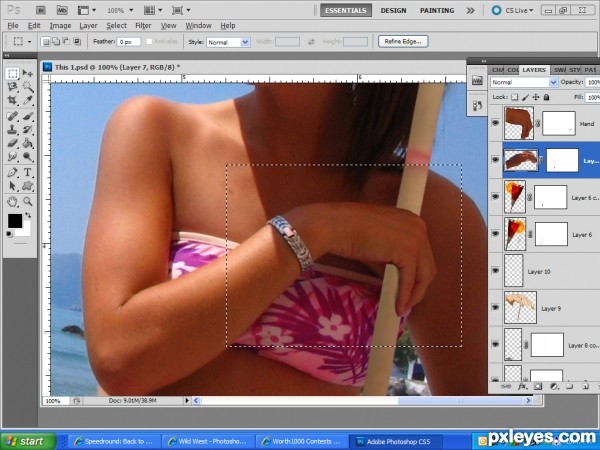
Task: Reset default foreground and background colors
Action: (10, 234)
